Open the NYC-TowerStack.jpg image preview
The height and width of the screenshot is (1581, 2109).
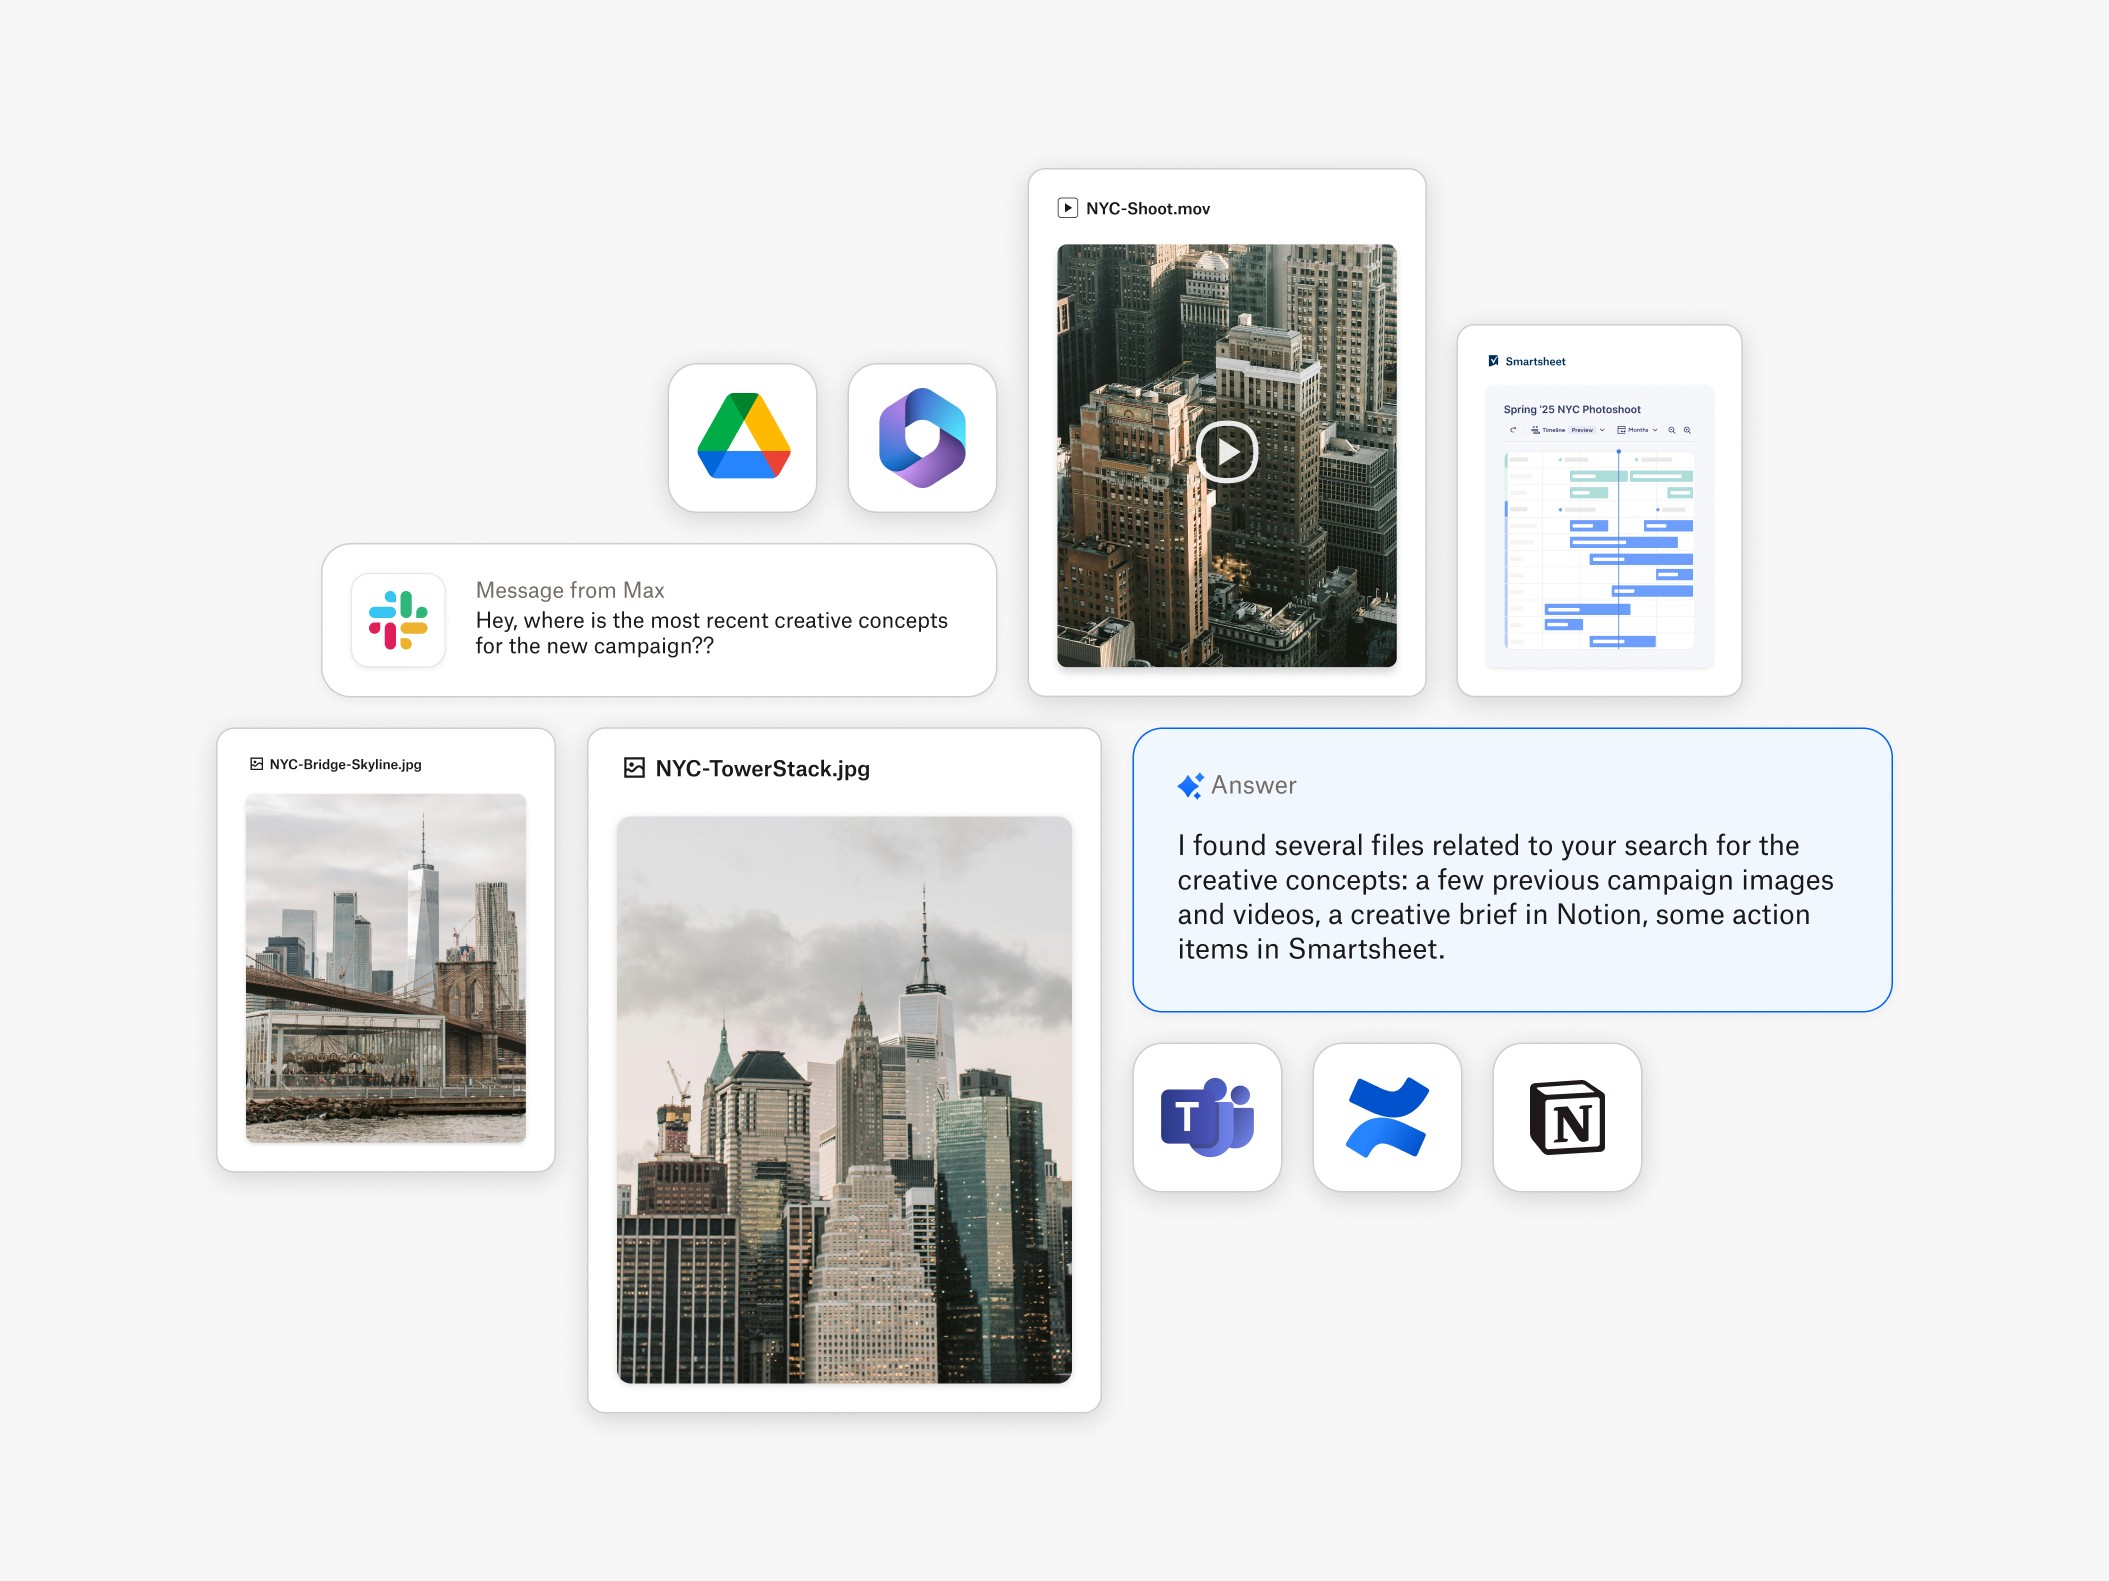coord(844,1099)
